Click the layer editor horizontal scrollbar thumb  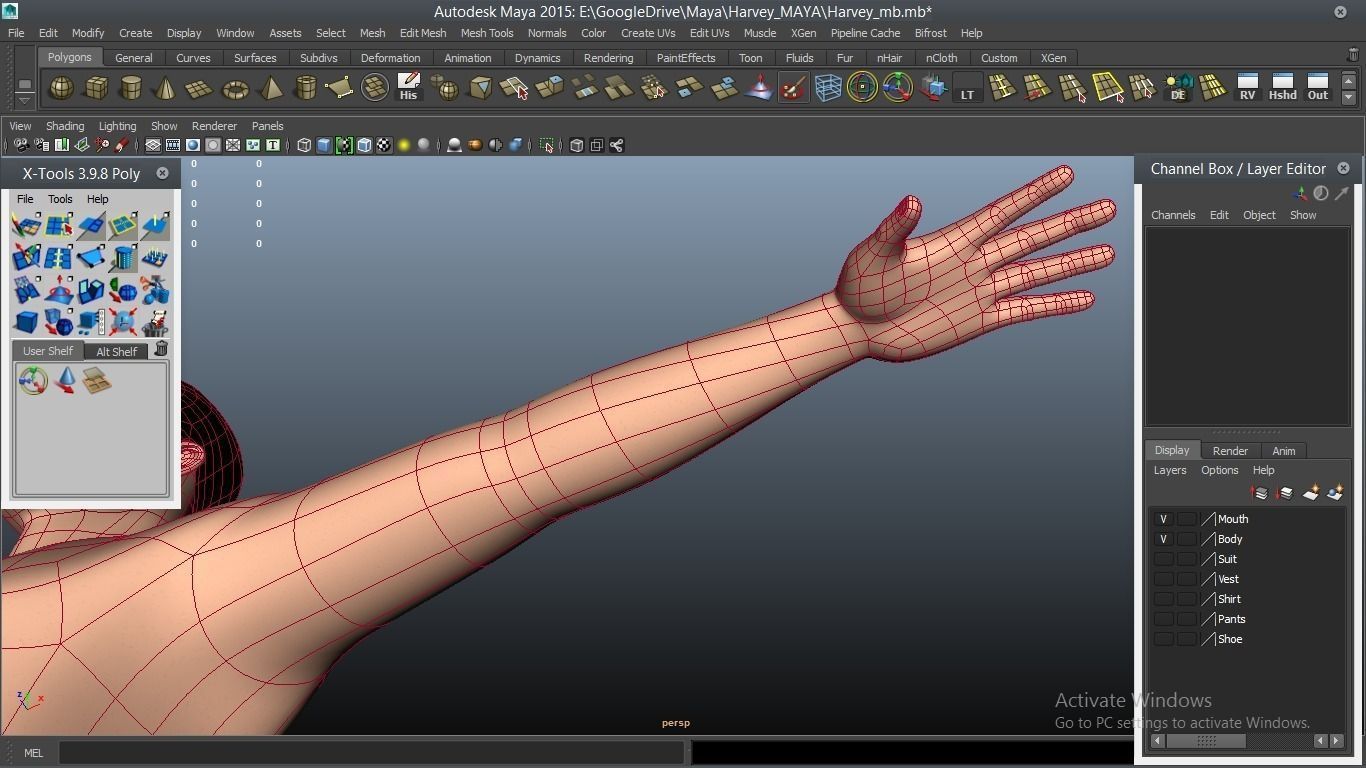(x=1206, y=741)
